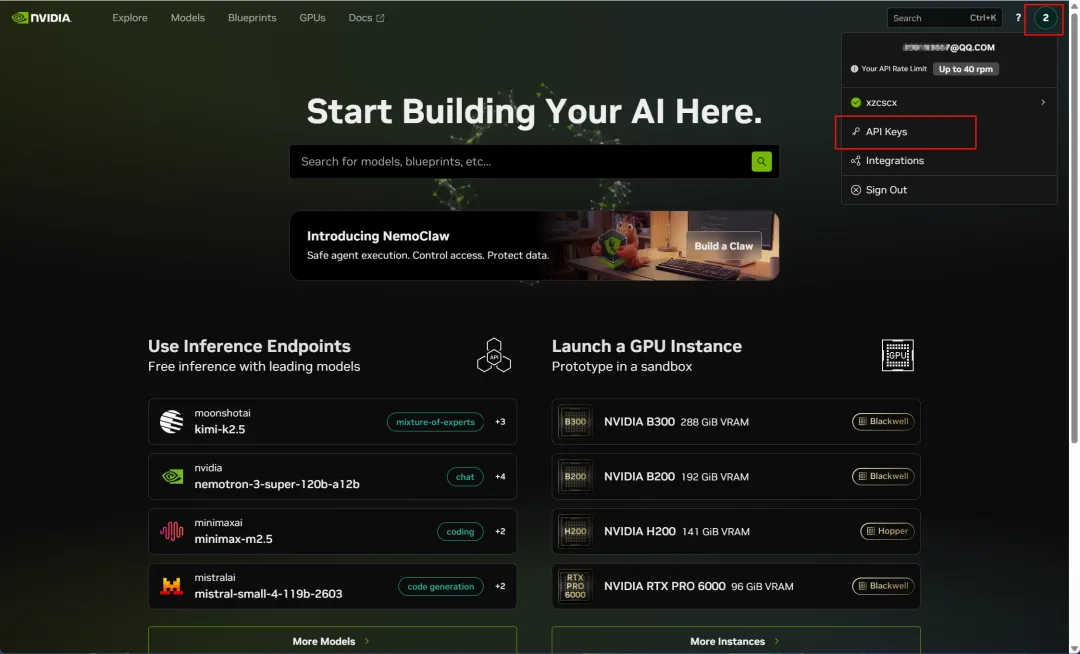
Task: Click the green verified check beside xzcscx
Action: coord(855,103)
